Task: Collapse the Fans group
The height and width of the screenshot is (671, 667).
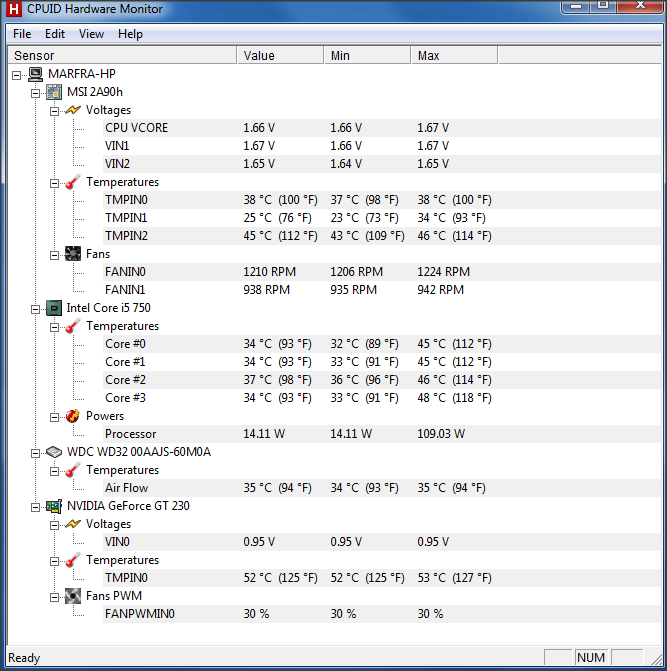Action: (54, 255)
